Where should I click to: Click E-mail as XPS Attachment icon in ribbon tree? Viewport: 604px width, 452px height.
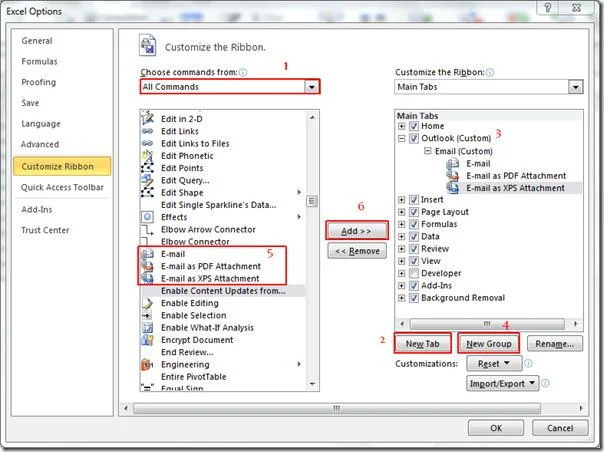(x=453, y=188)
